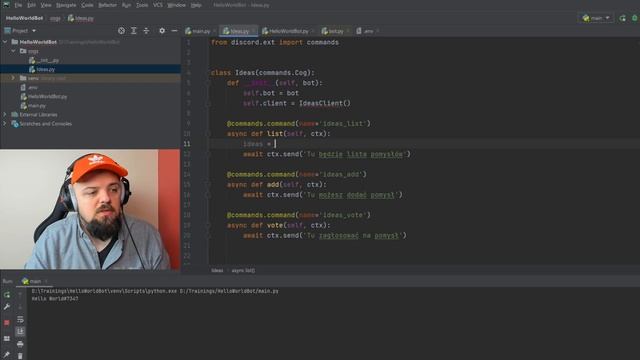Open the Edit menu

coord(31,5)
